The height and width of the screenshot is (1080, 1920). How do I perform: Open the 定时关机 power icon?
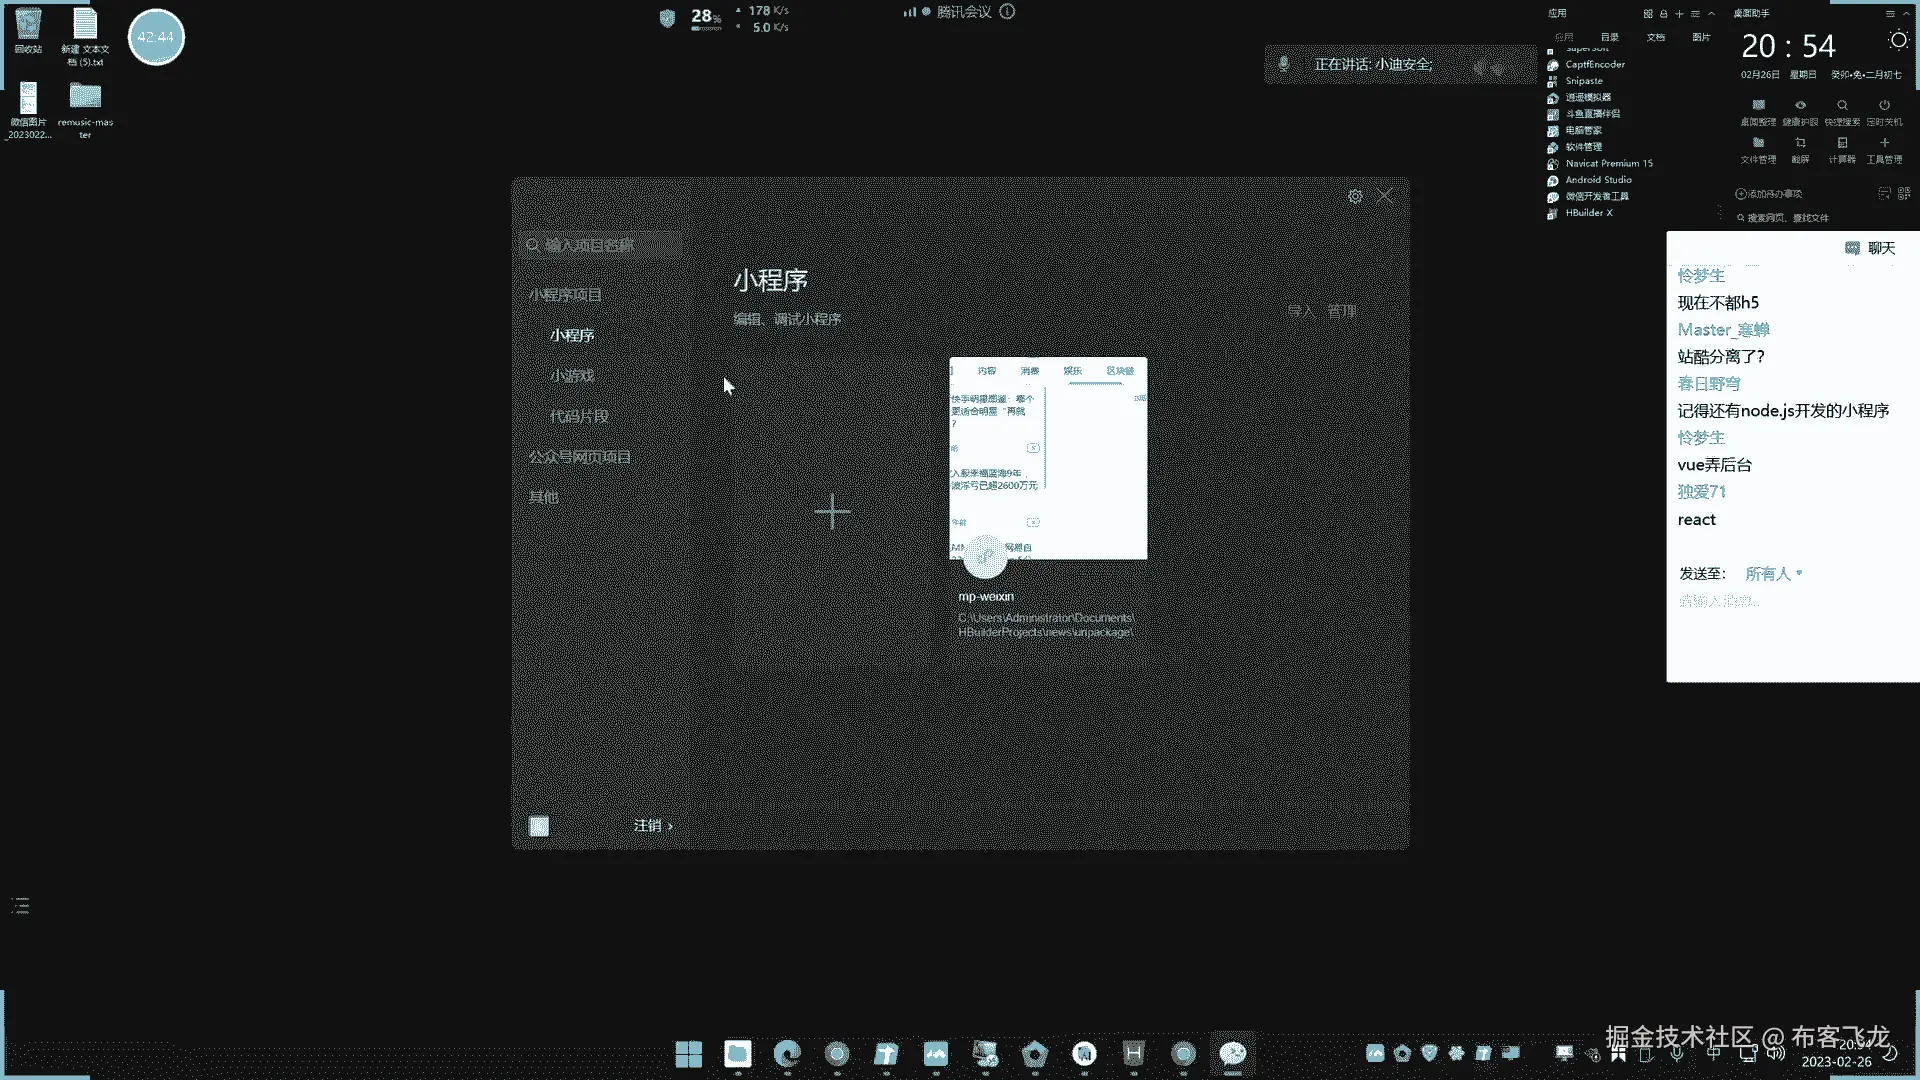(x=1884, y=106)
